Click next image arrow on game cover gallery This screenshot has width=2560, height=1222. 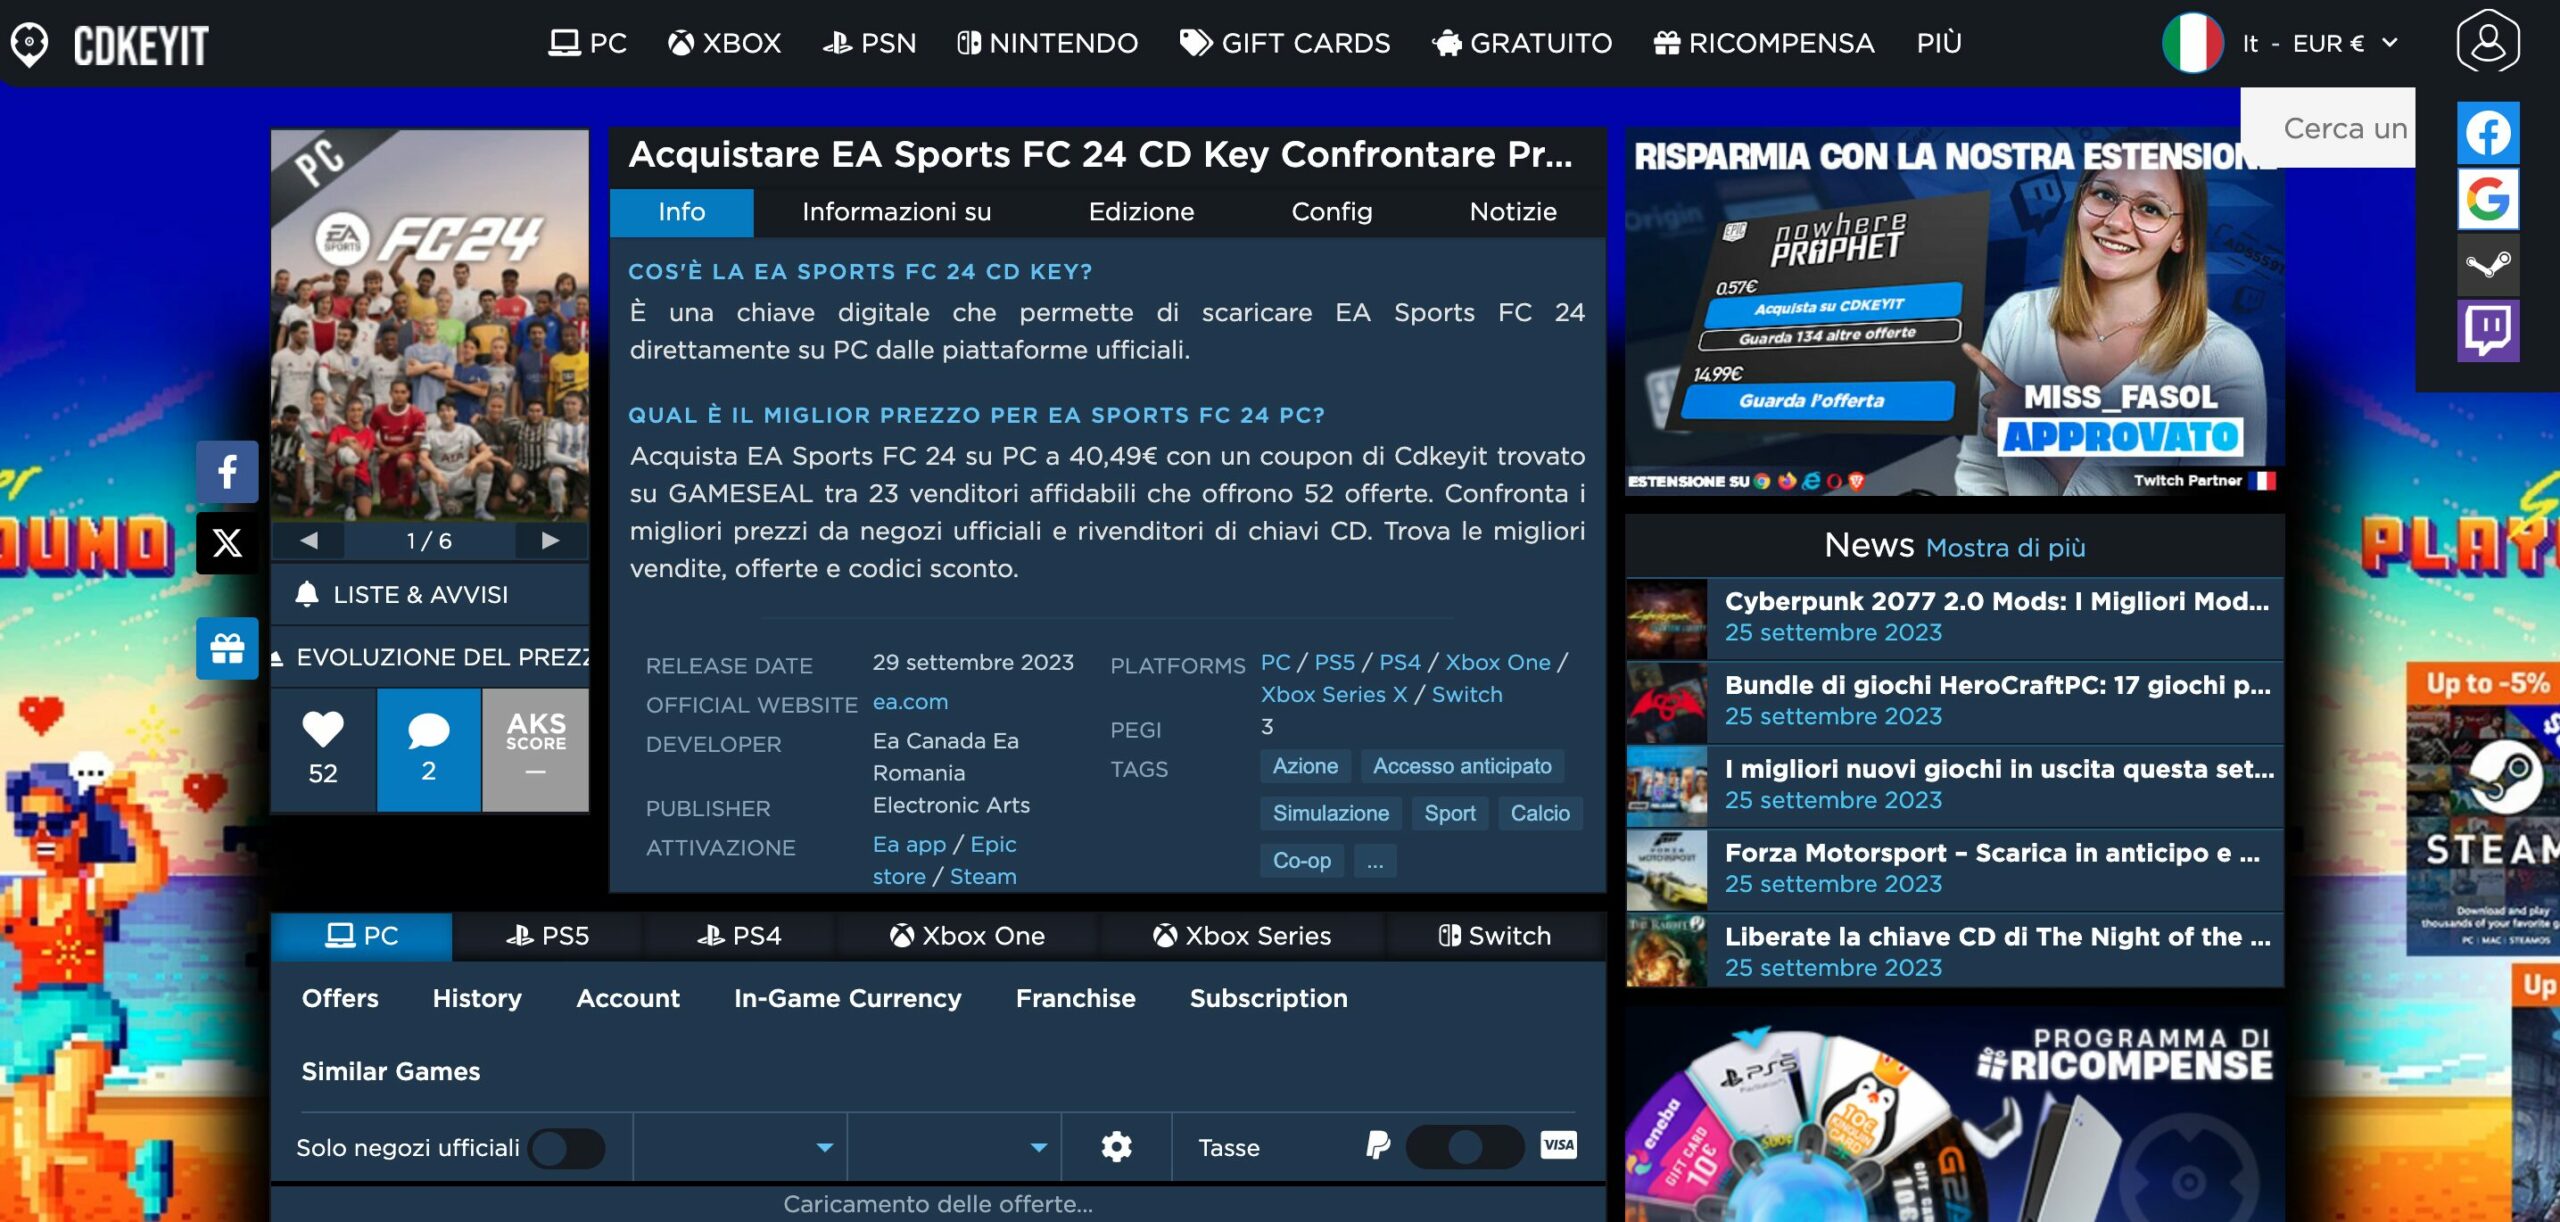click(x=550, y=541)
